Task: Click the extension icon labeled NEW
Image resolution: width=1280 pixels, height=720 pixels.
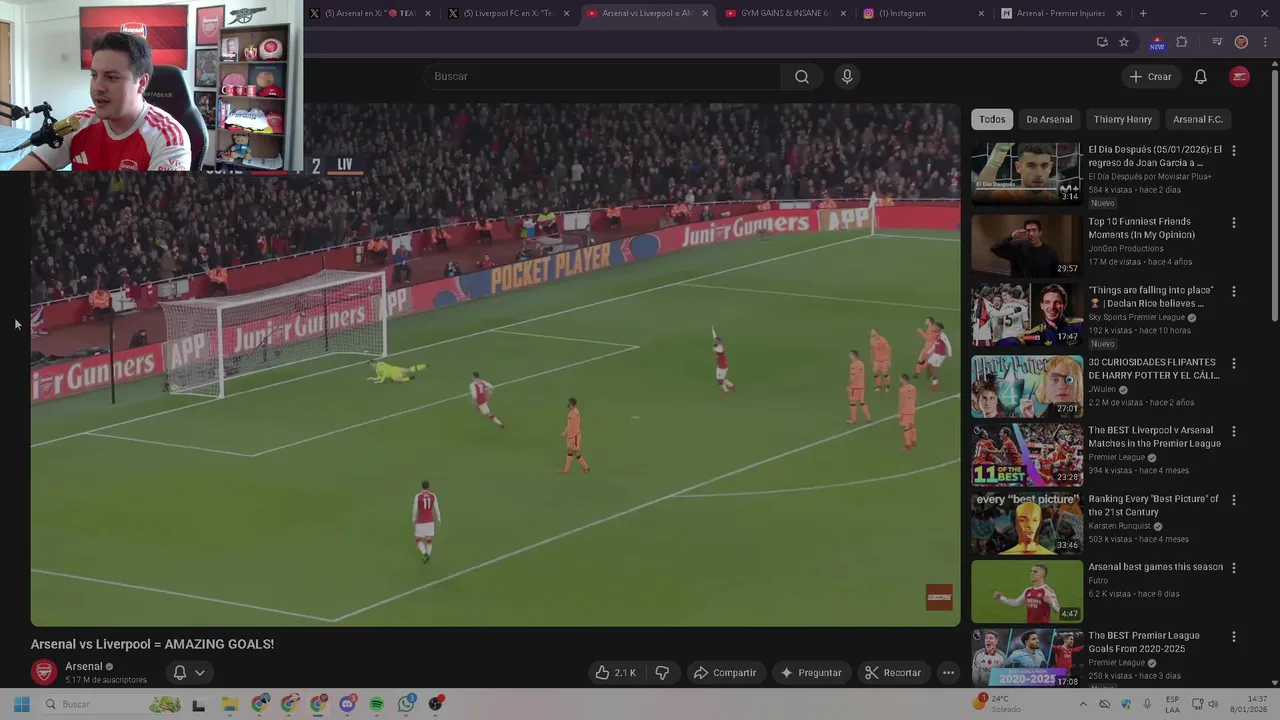Action: [x=1157, y=43]
